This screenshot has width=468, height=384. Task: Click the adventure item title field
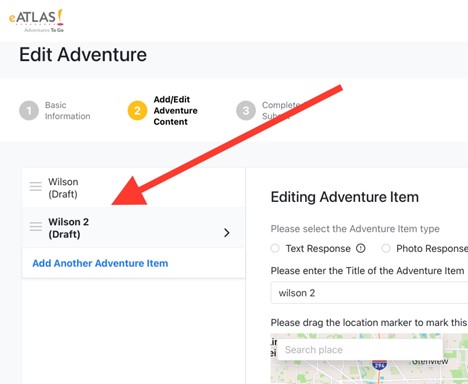coord(369,293)
